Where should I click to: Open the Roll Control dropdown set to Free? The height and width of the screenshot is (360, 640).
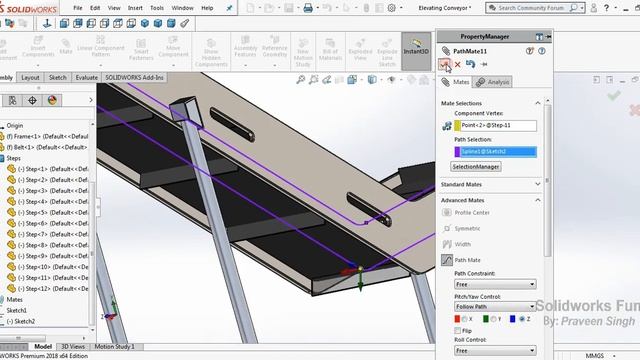pos(495,350)
